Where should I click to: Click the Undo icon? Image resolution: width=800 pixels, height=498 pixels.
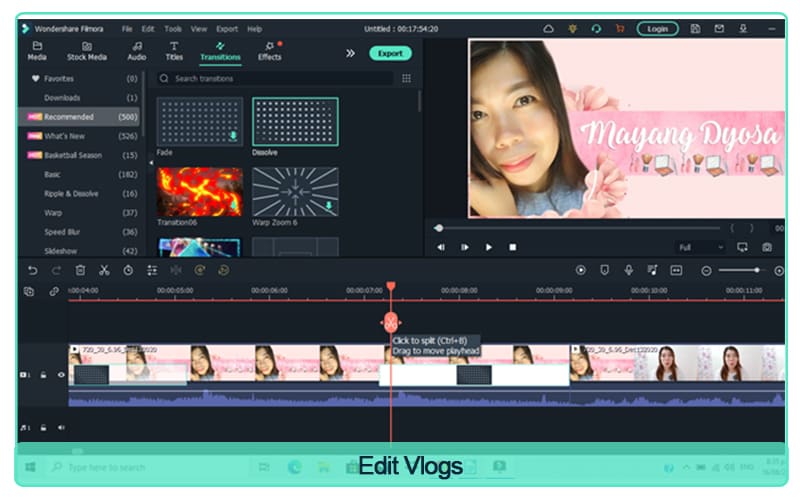coord(33,270)
